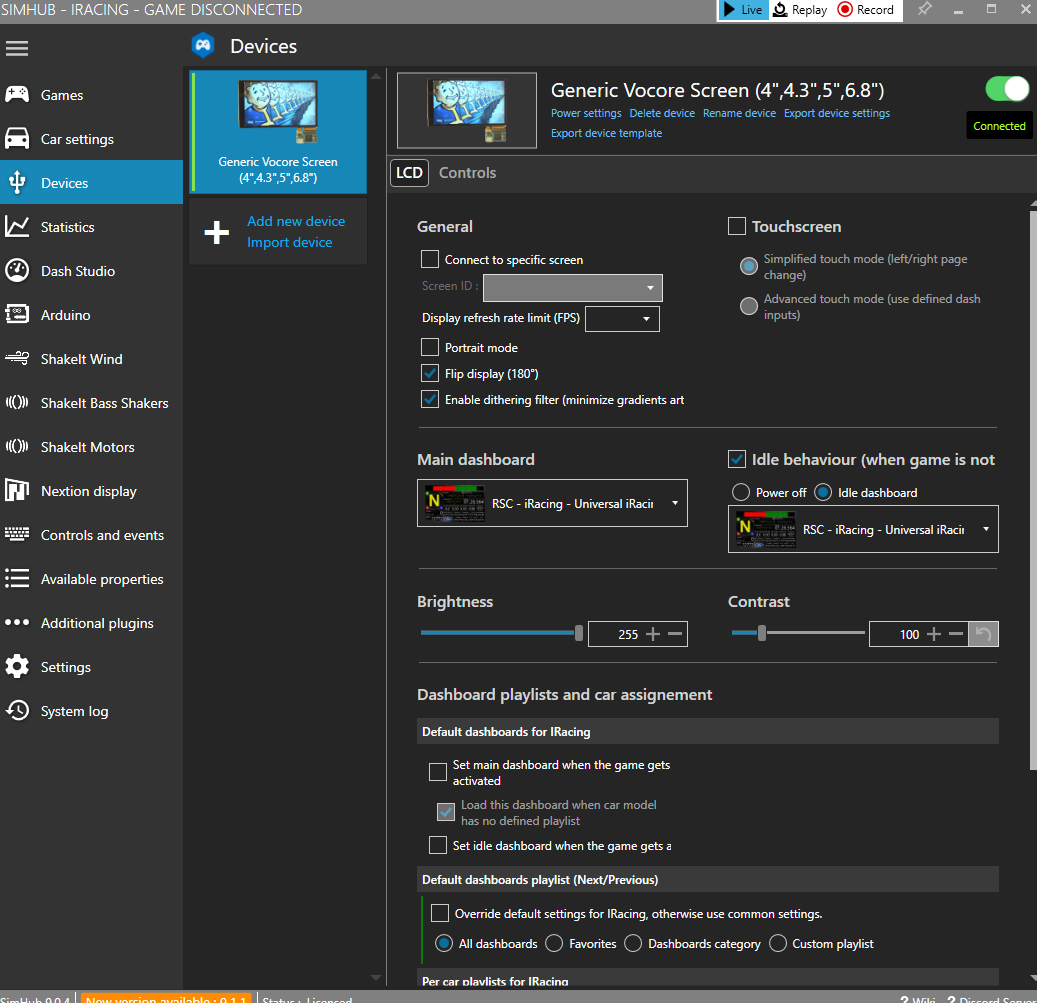This screenshot has width=1037, height=1003.
Task: Click the Add new device link
Action: pyautogui.click(x=296, y=221)
